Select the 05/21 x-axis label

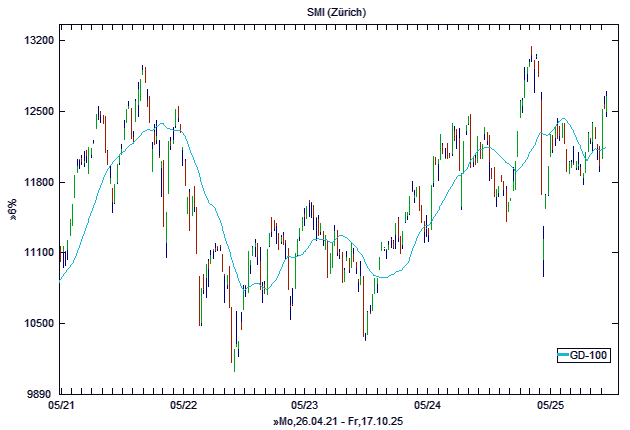click(x=61, y=406)
